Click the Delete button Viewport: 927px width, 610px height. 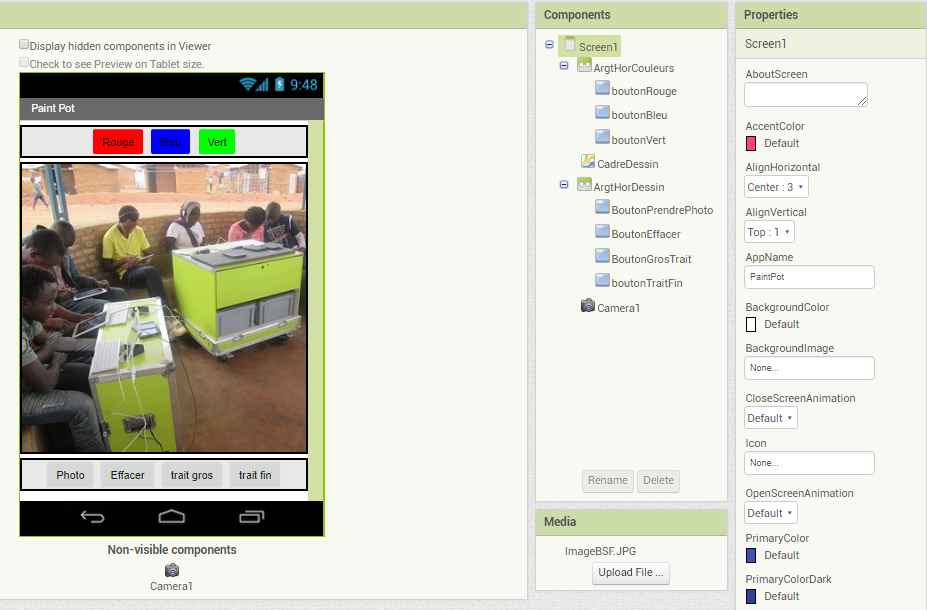coord(658,481)
